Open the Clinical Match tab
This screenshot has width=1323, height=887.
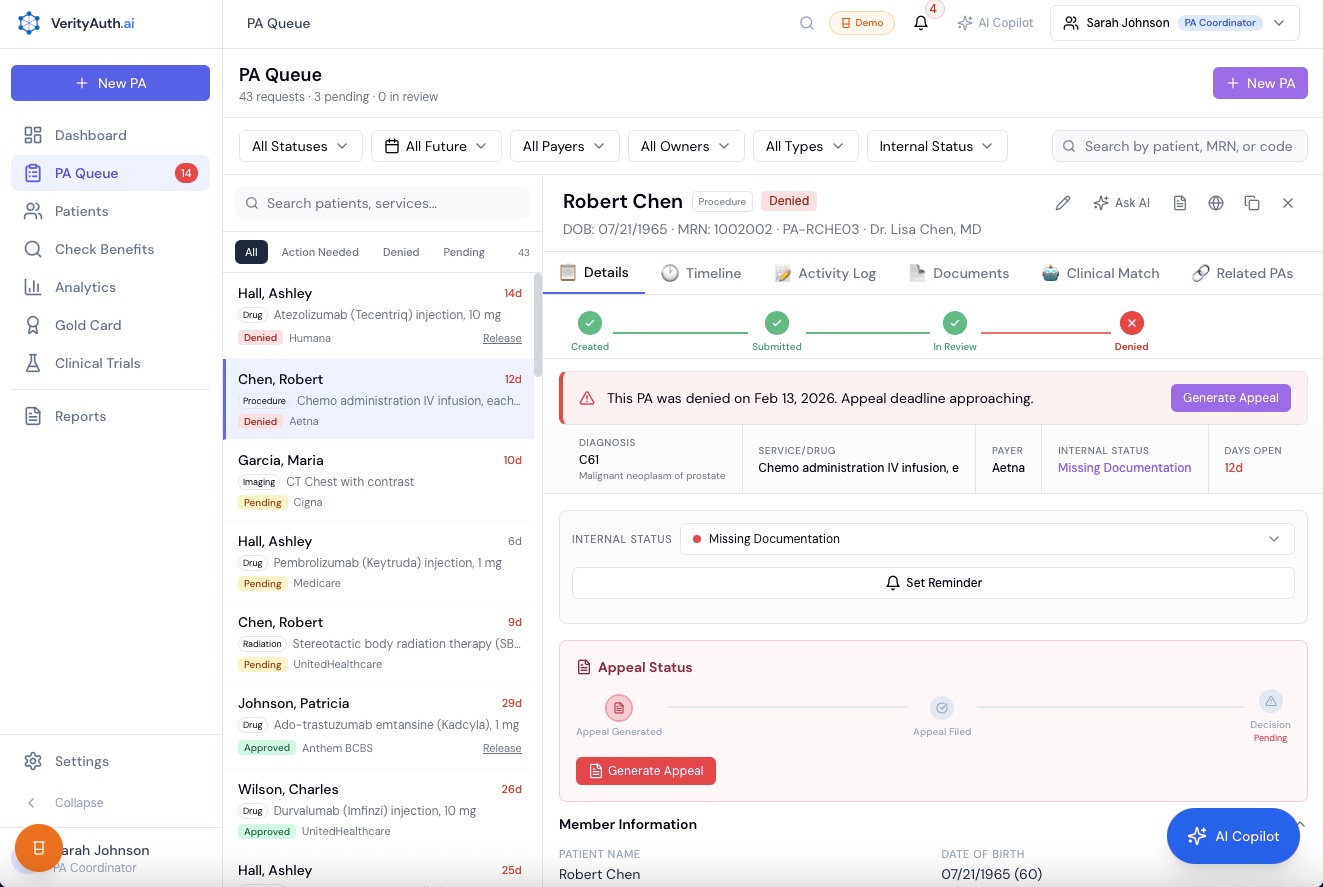(x=1100, y=273)
